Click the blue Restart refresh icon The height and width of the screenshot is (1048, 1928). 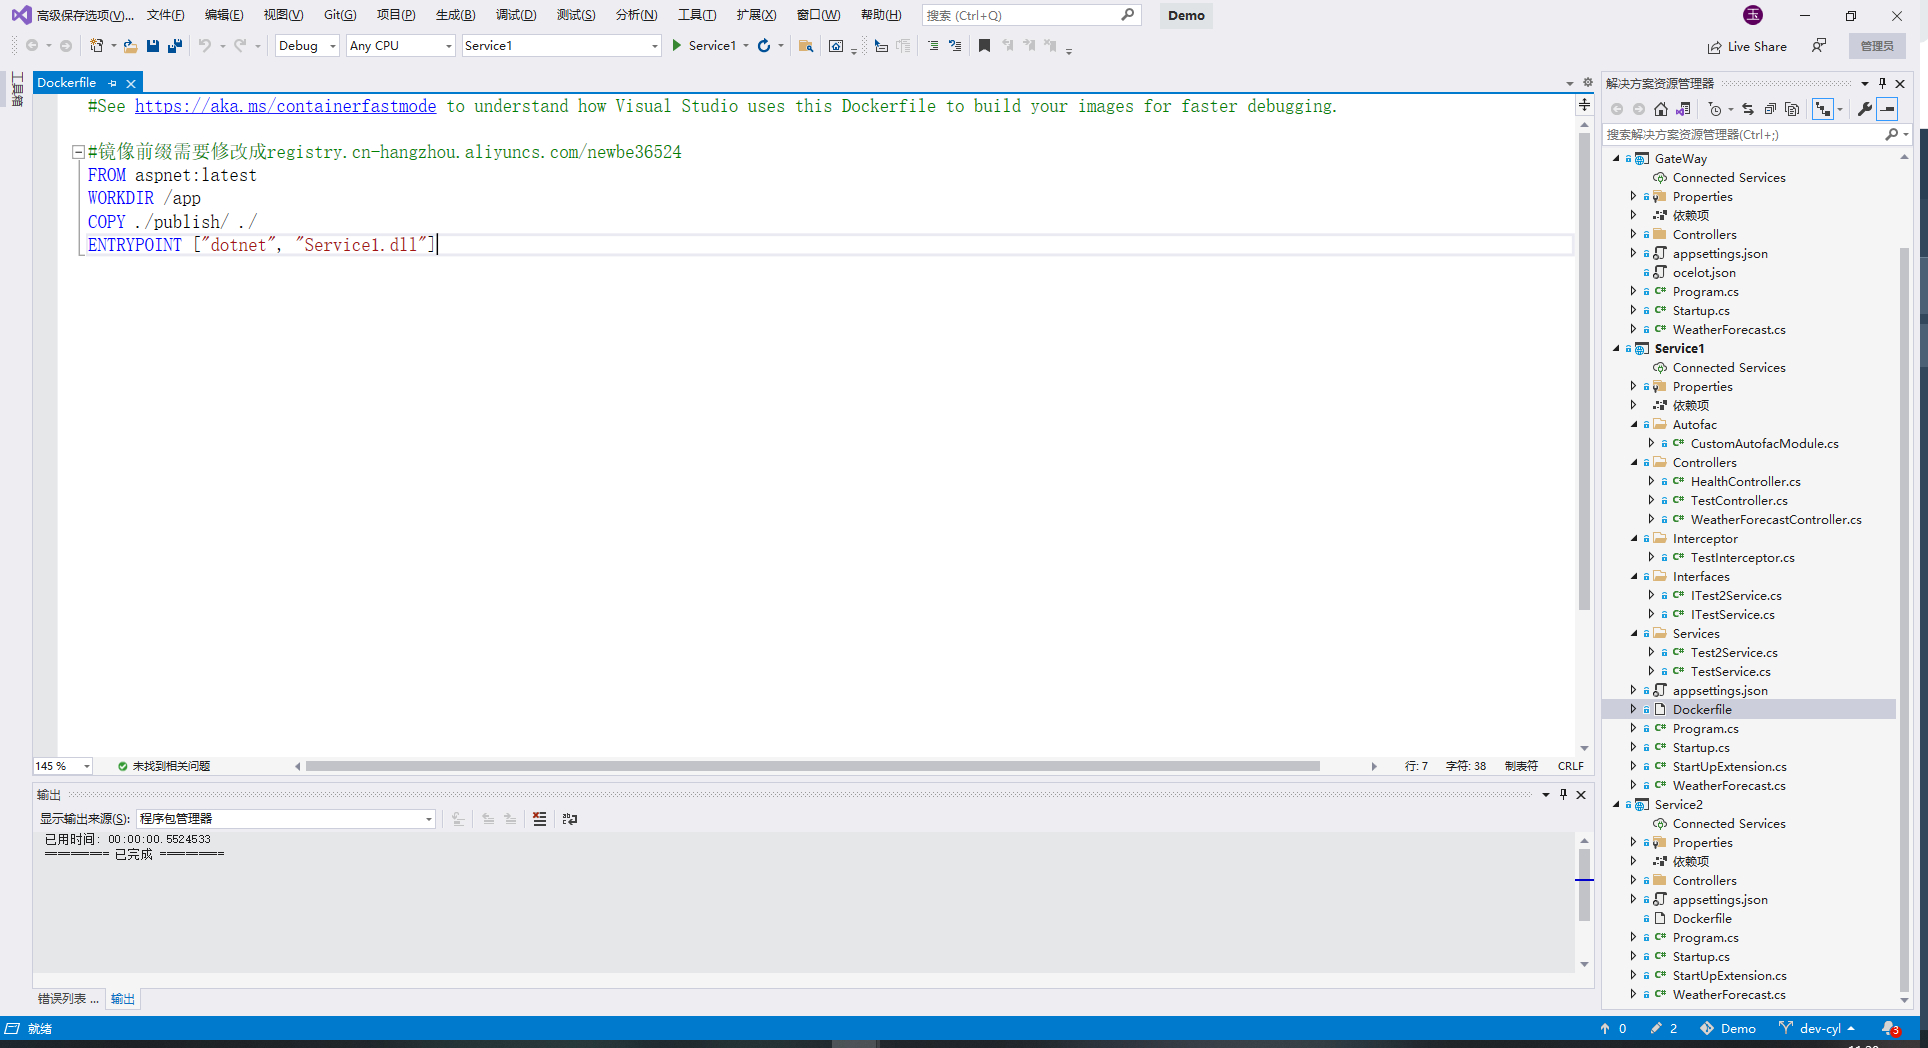764,46
